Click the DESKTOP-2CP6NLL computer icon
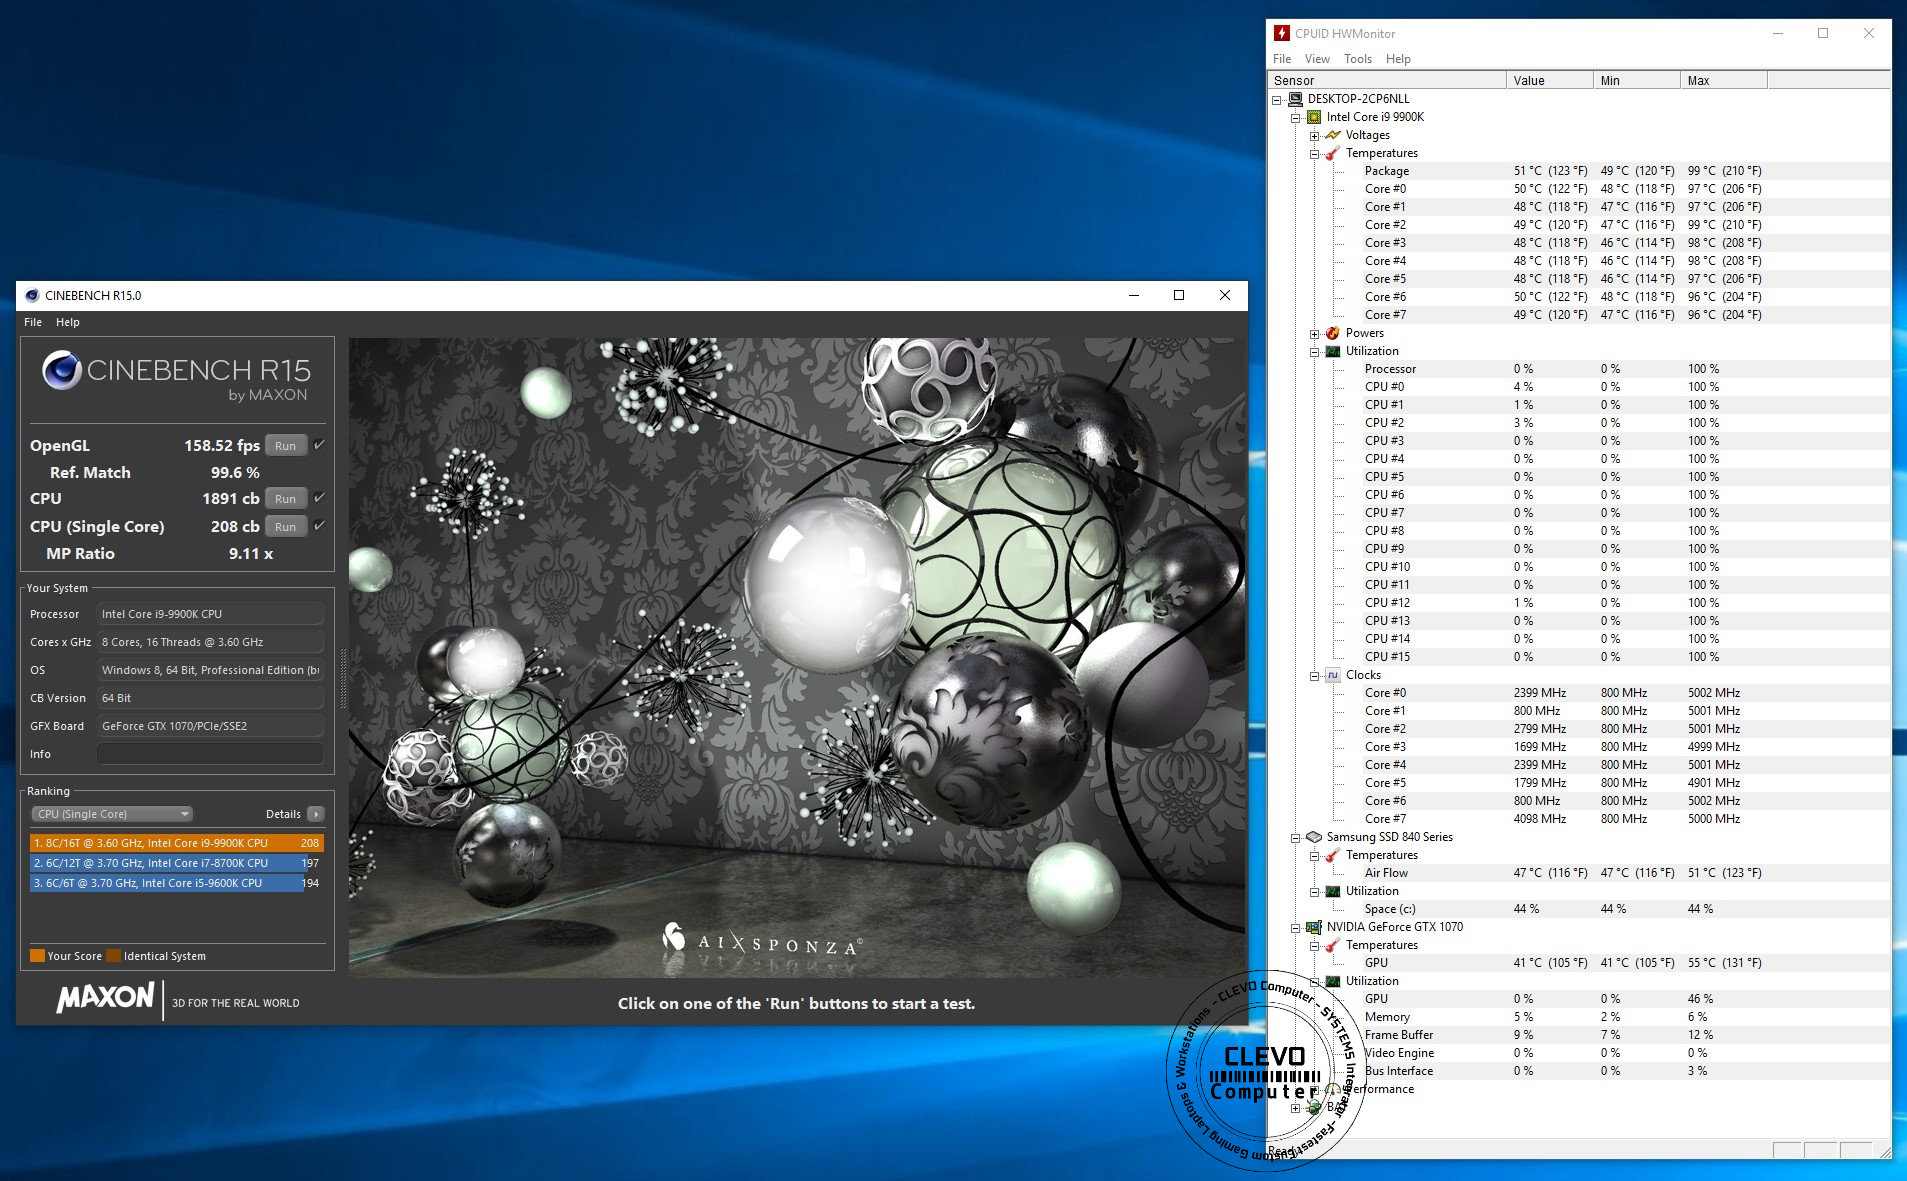This screenshot has width=1907, height=1181. point(1295,99)
